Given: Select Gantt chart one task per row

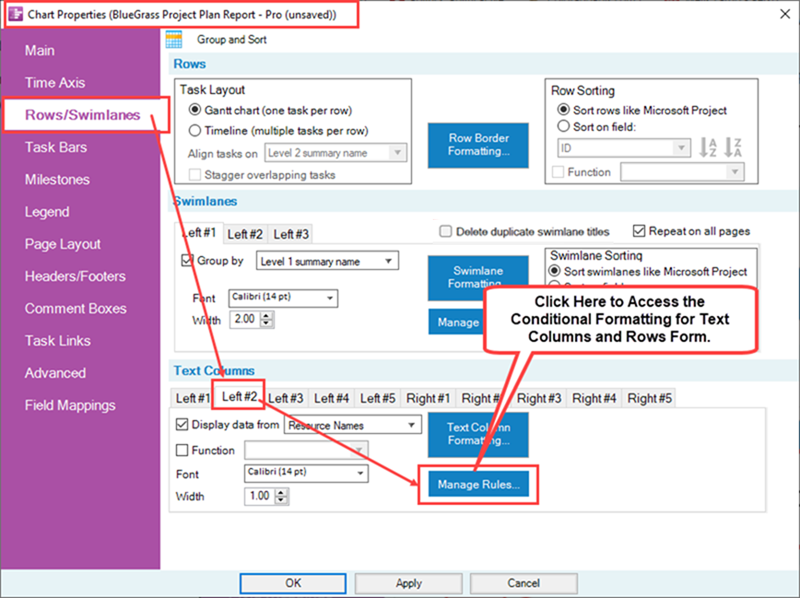Looking at the screenshot, I should click(x=194, y=110).
